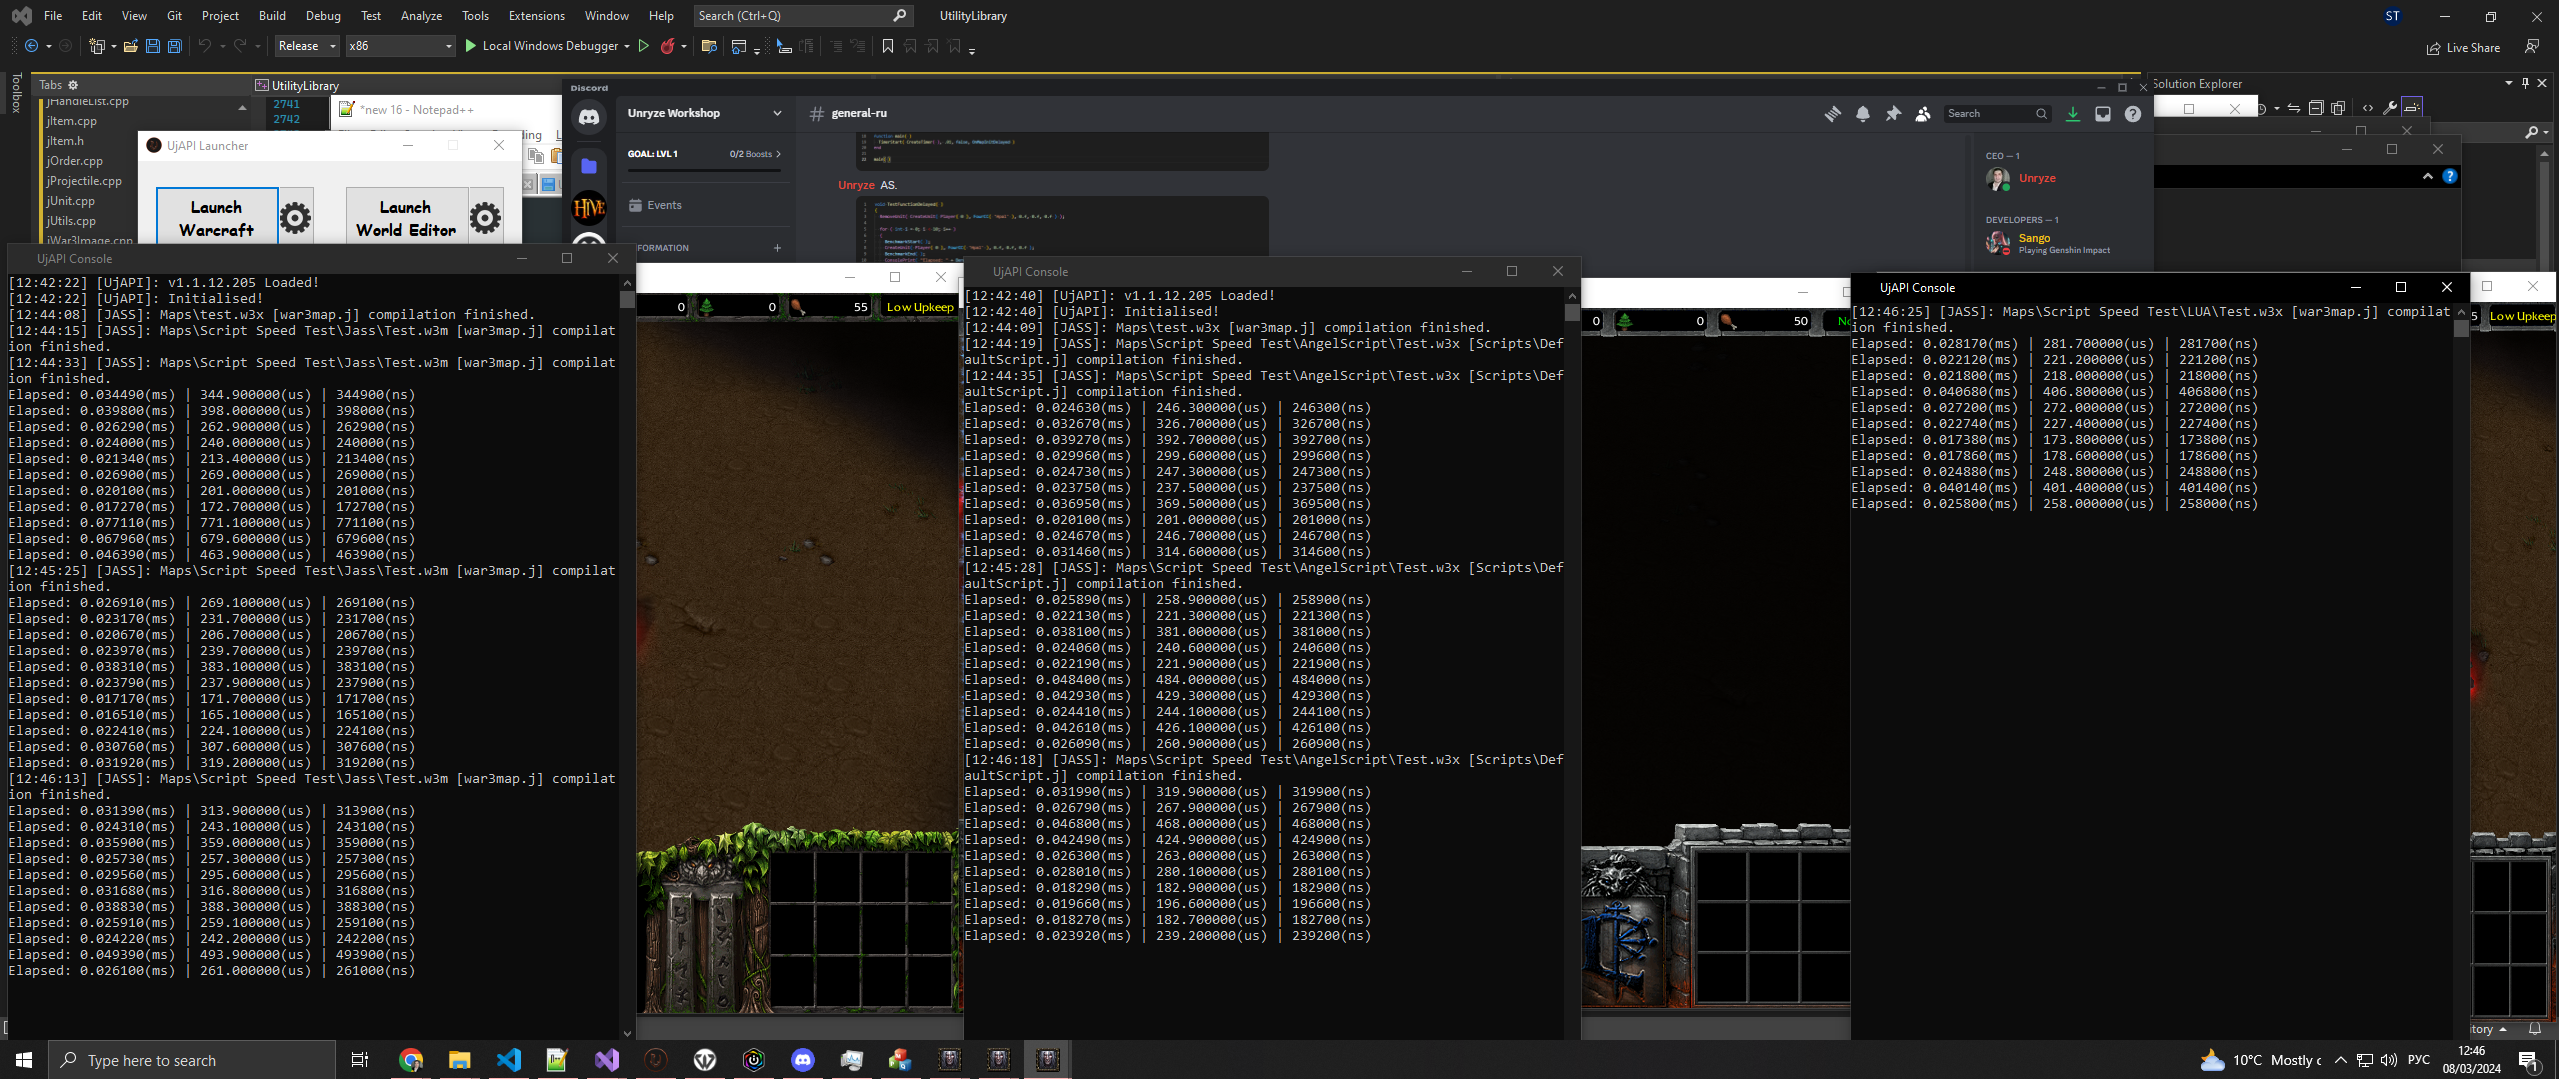Click the Live Share button

coord(2463,47)
